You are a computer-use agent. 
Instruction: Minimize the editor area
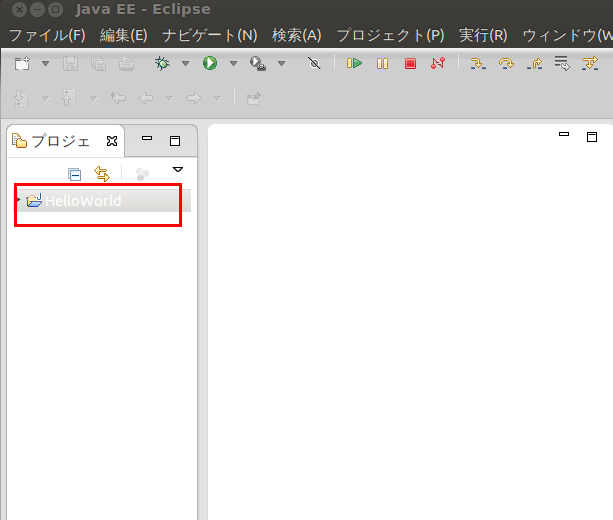click(x=564, y=134)
